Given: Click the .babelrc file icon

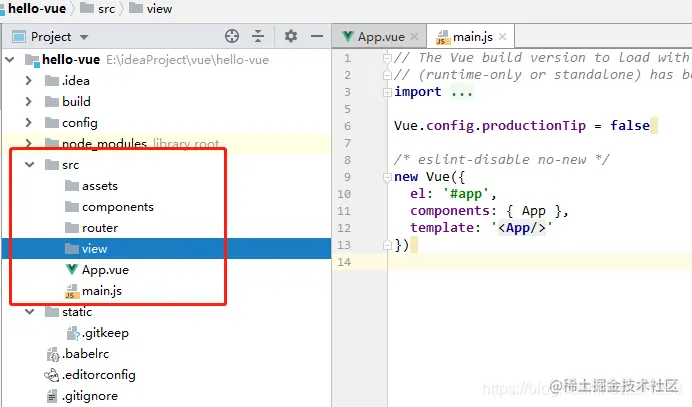Looking at the screenshot, I should [x=53, y=354].
